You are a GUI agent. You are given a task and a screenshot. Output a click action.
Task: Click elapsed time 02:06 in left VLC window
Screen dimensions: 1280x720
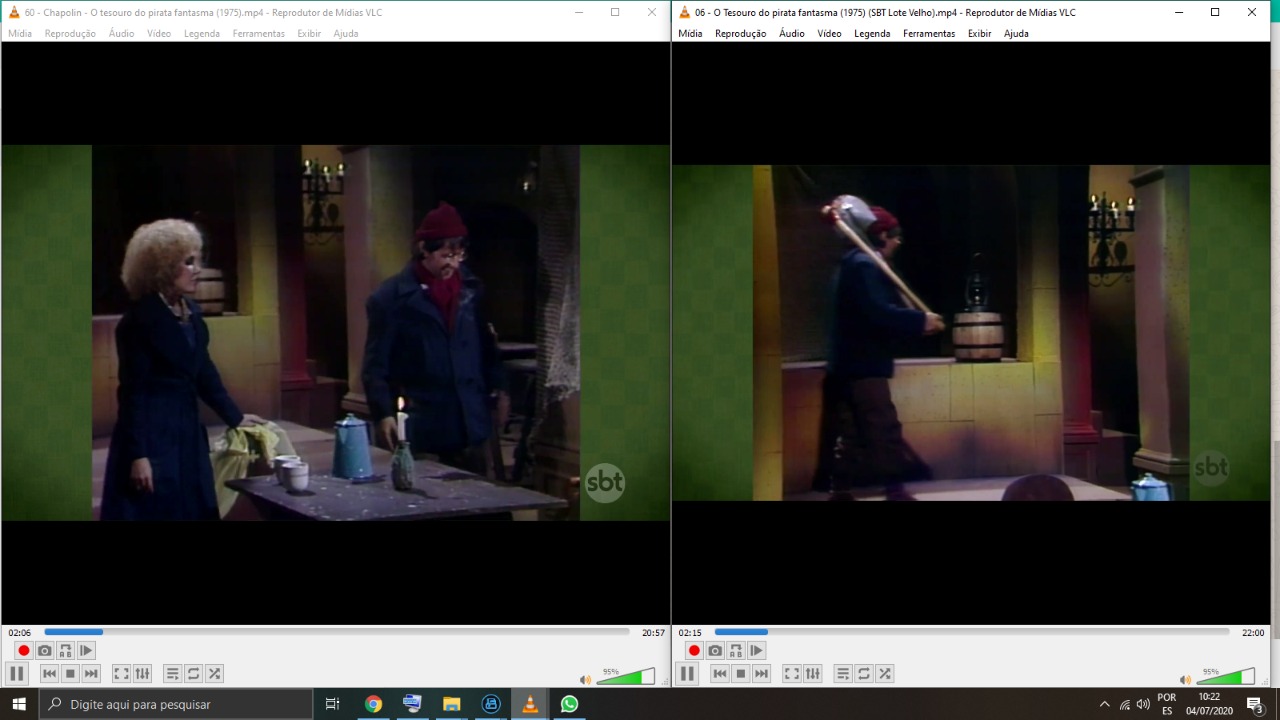click(x=20, y=633)
